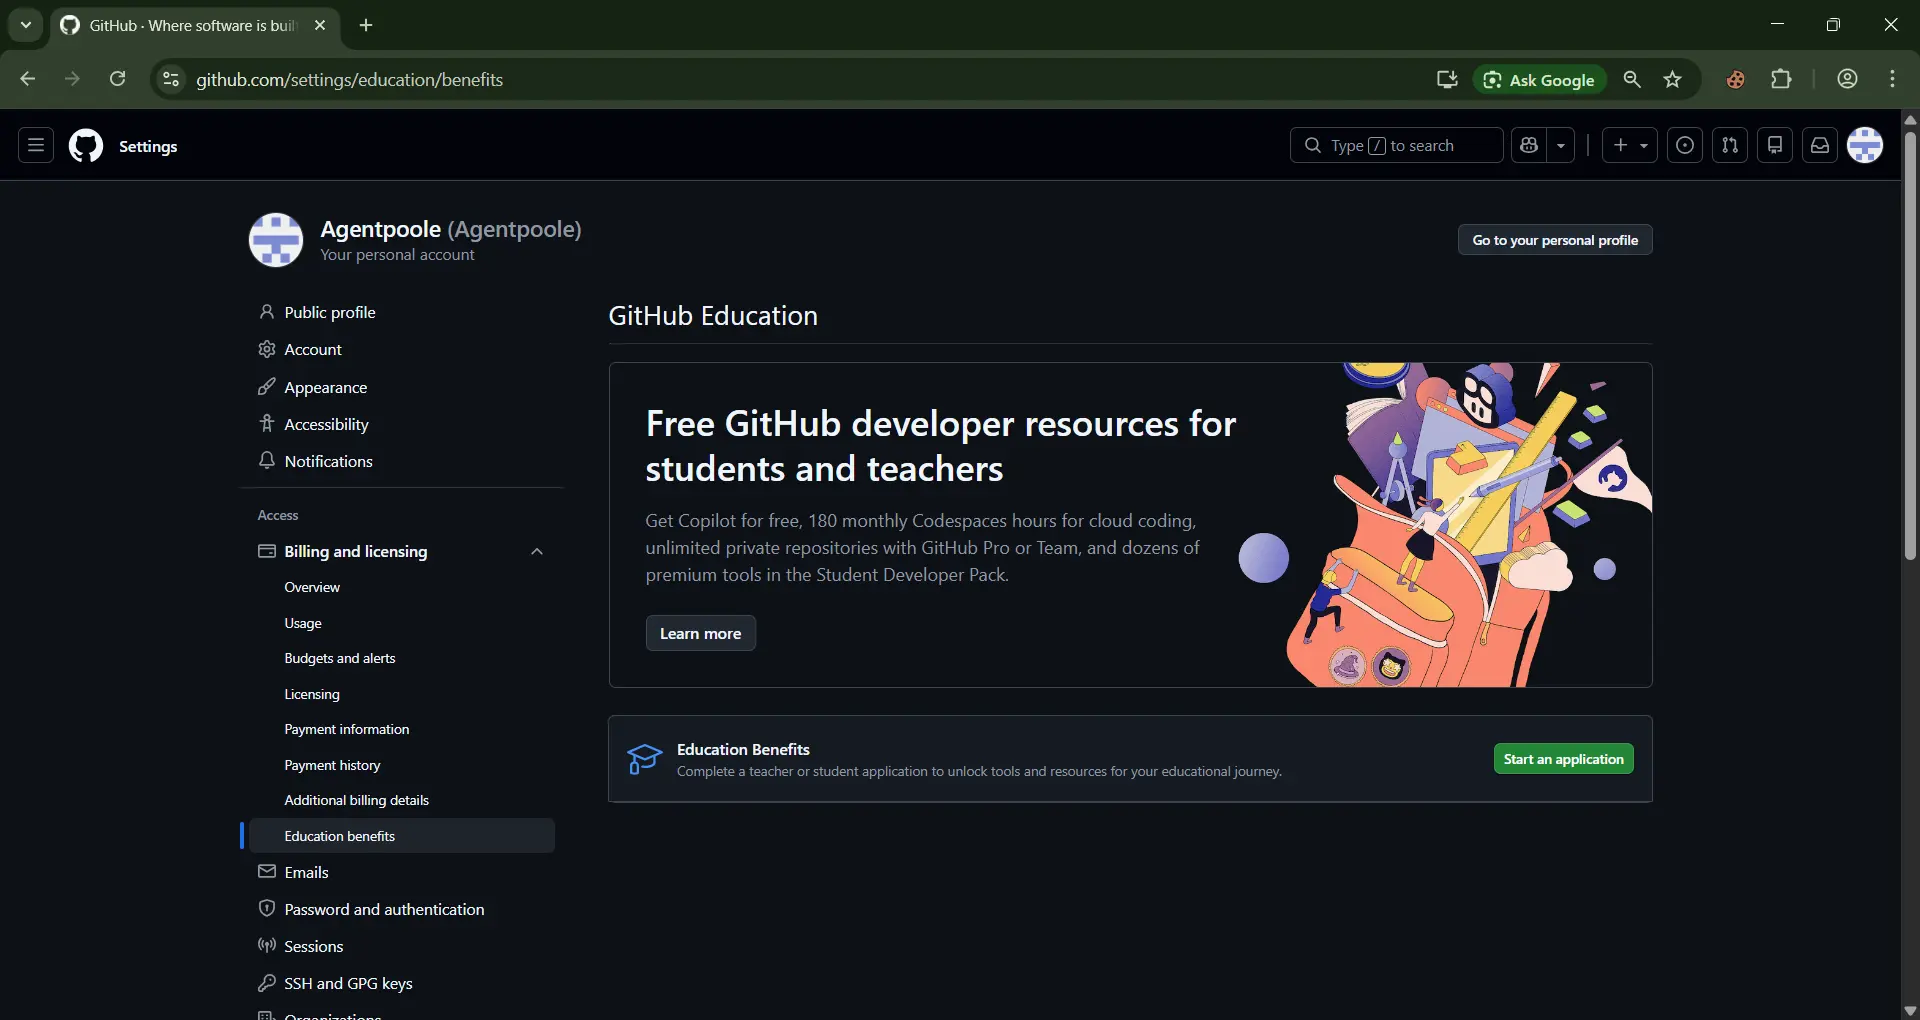Screen dimensions: 1920x1020
Task: Click the GitHub Octocat logo
Action: [86, 146]
